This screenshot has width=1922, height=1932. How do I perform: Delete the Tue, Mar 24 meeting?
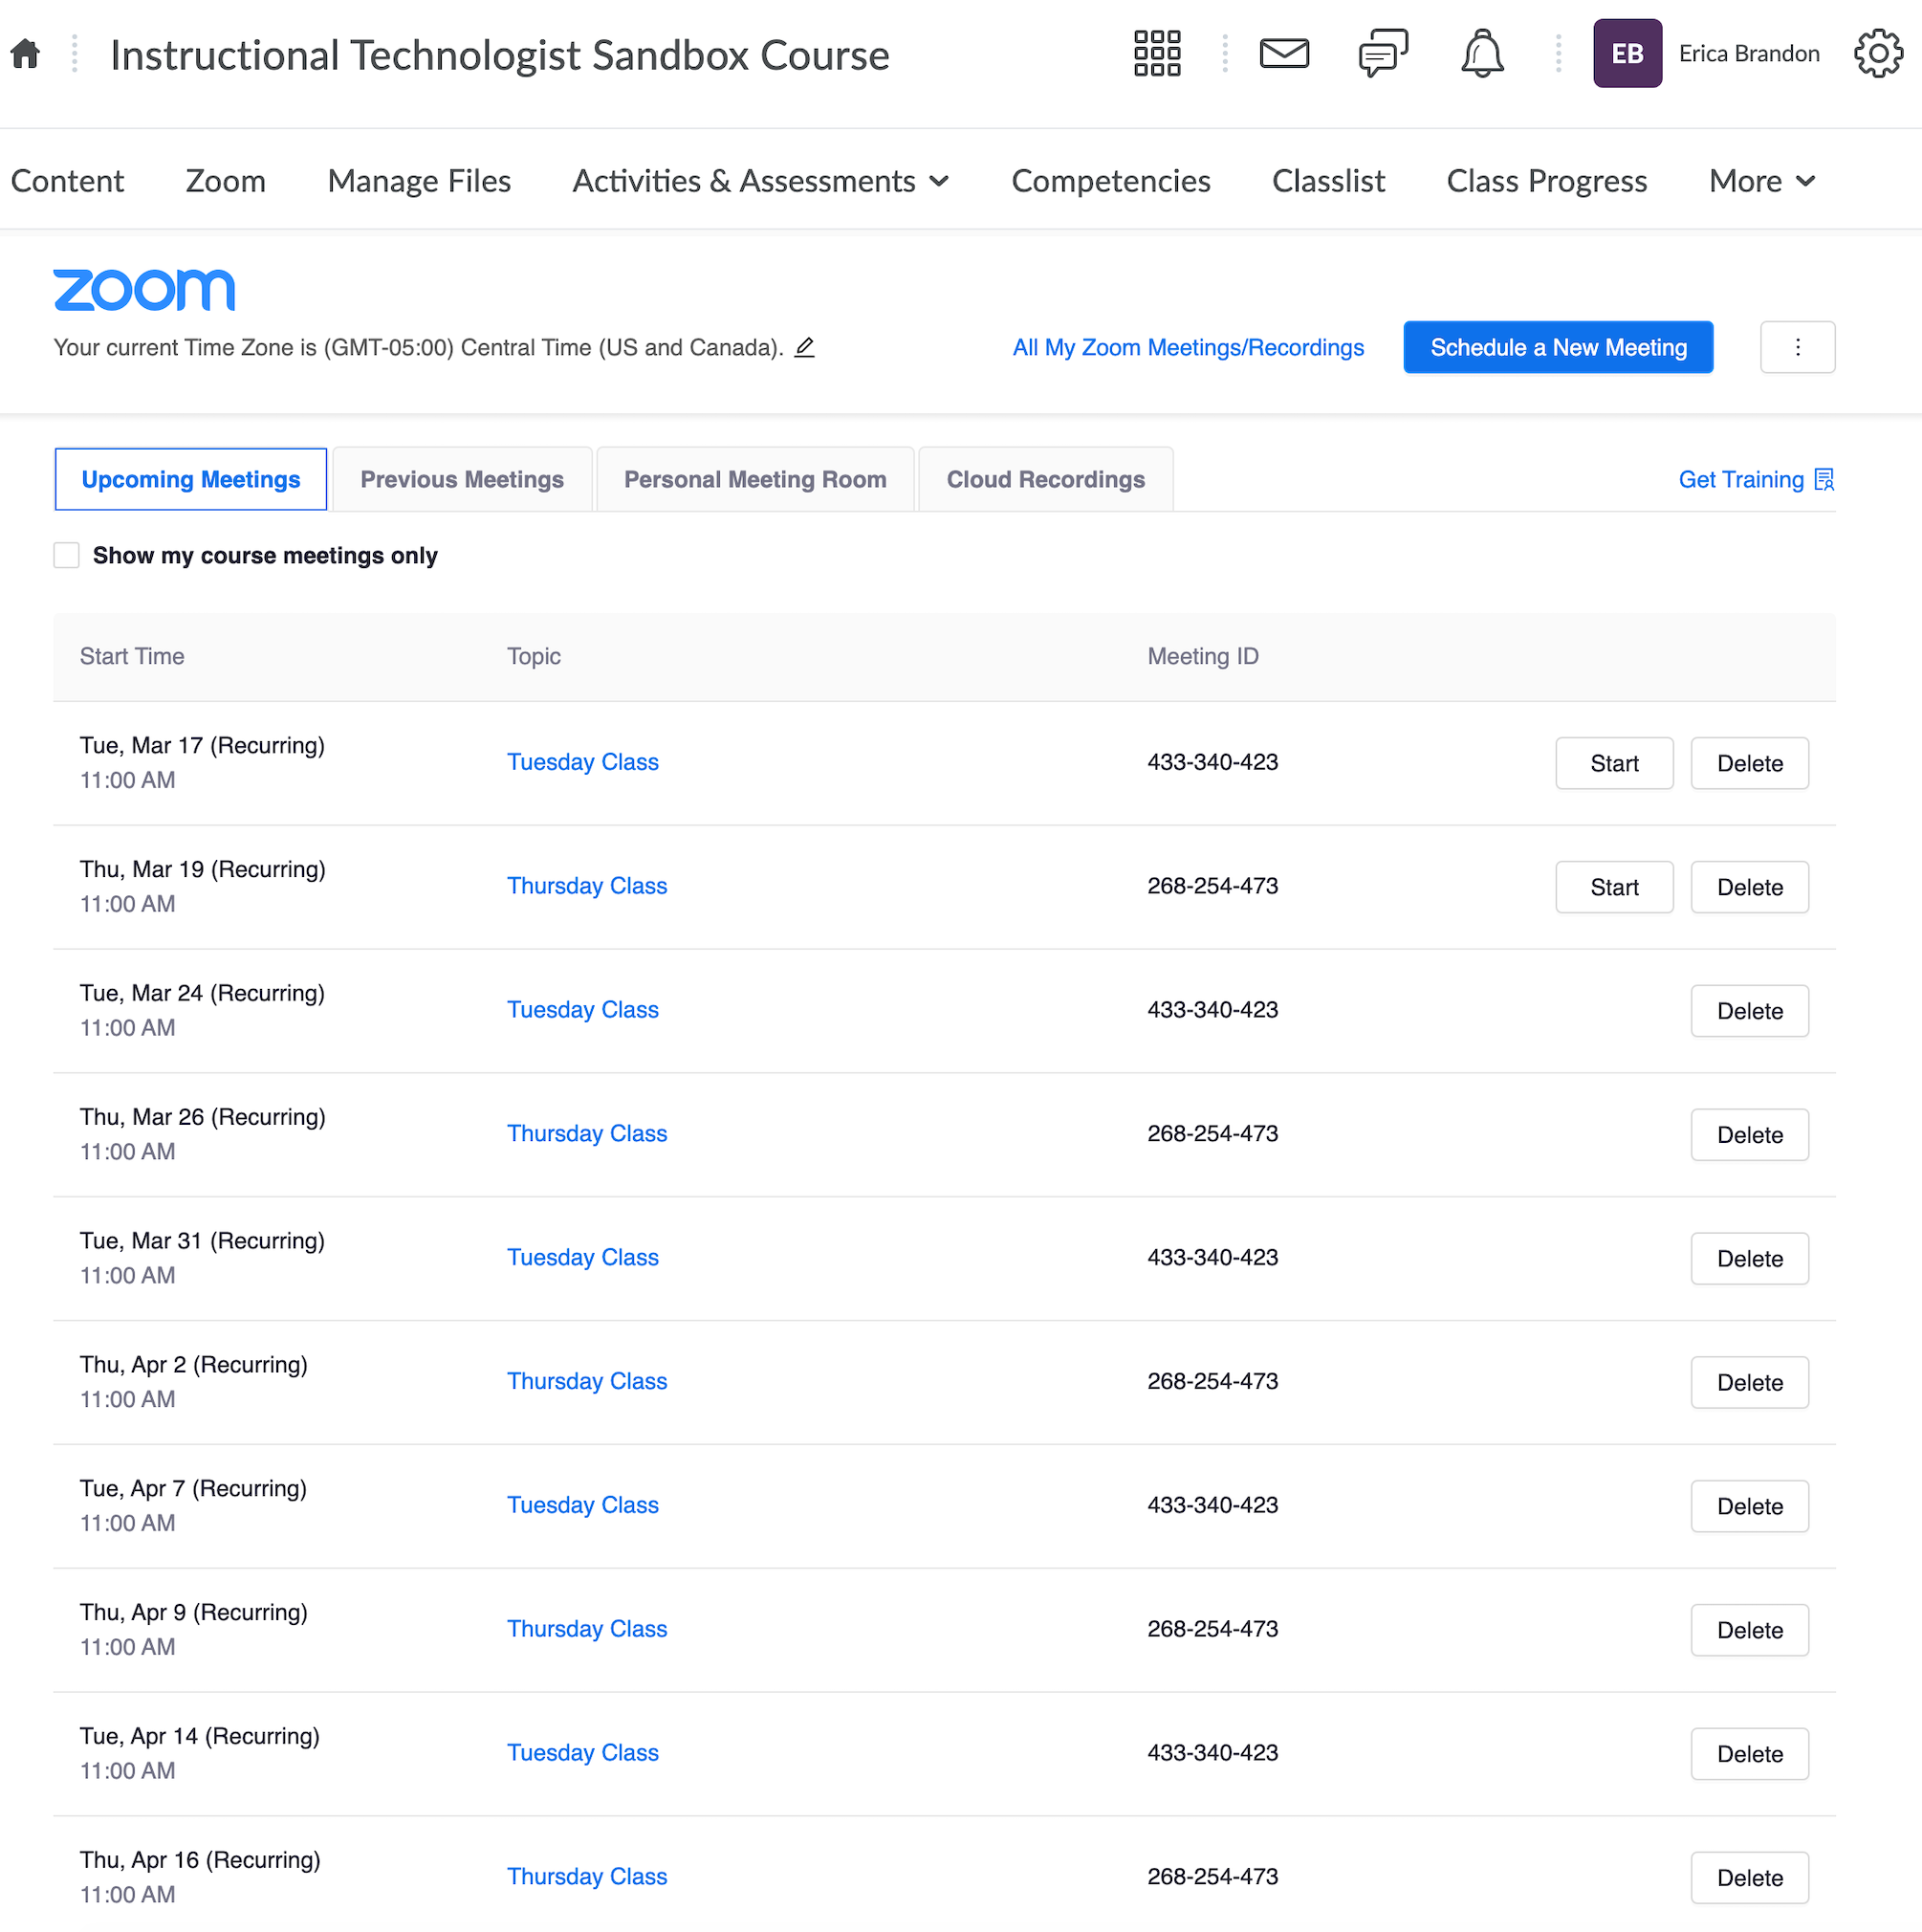tap(1750, 1011)
